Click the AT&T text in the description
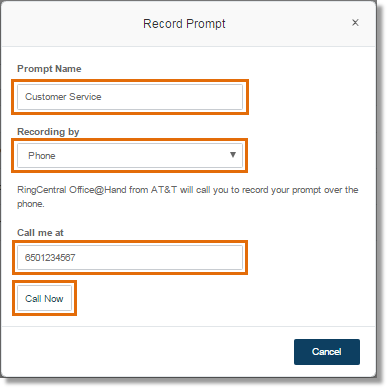The width and height of the screenshot is (388, 389). coord(164,190)
